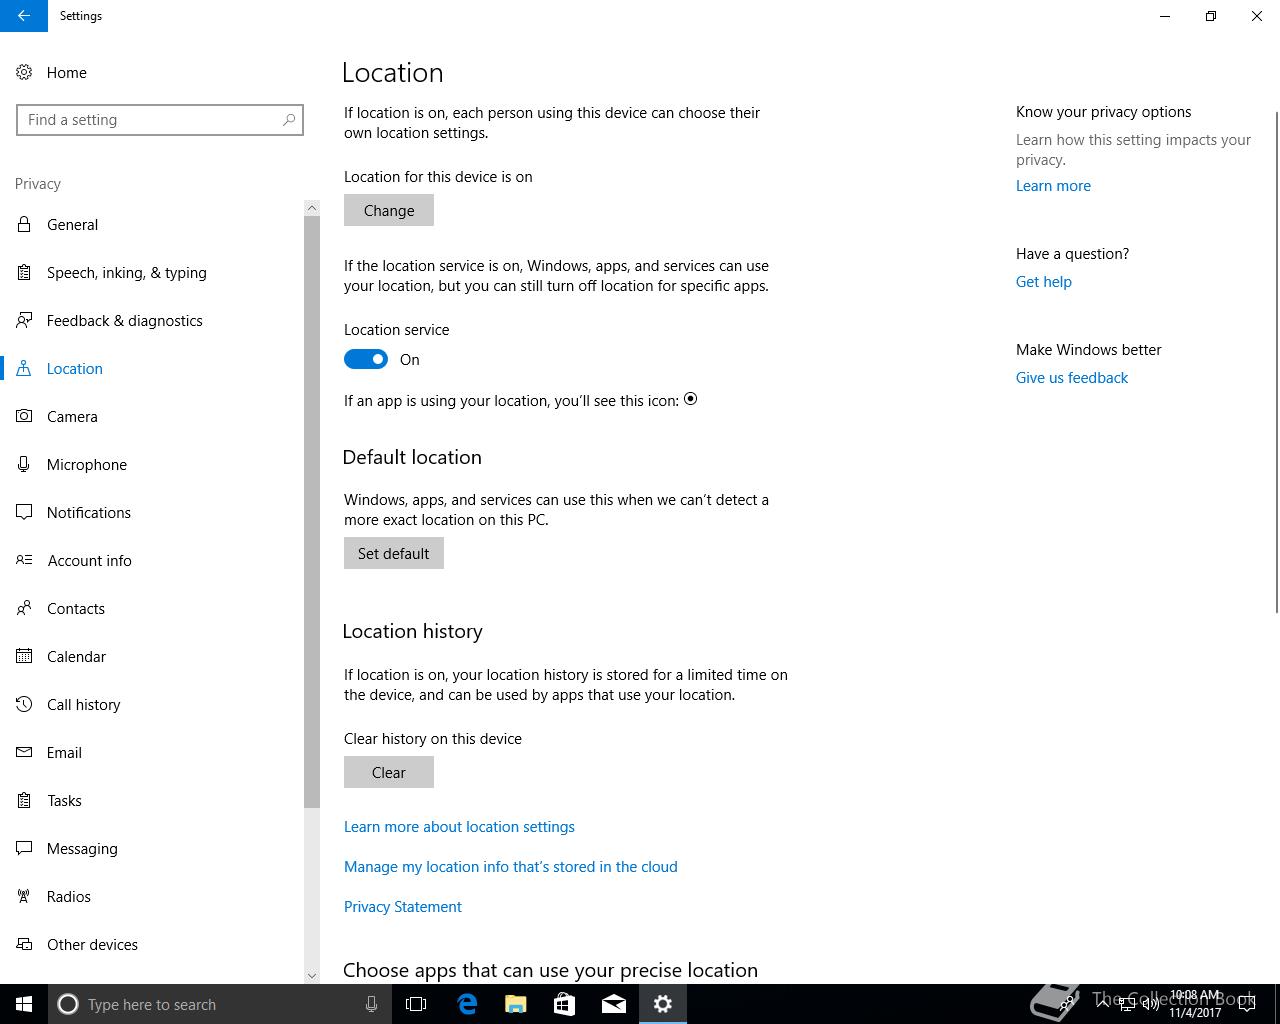The width and height of the screenshot is (1280, 1024).
Task: Click the Get help link
Action: 1044,282
